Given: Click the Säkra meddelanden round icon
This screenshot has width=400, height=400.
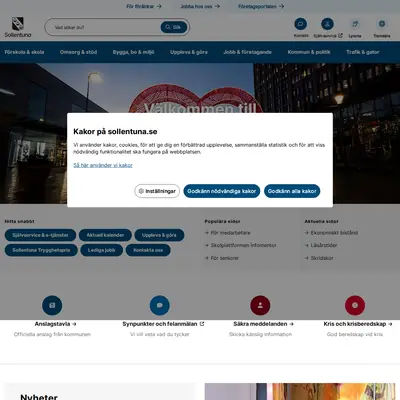Looking at the screenshot, I should coord(260,305).
